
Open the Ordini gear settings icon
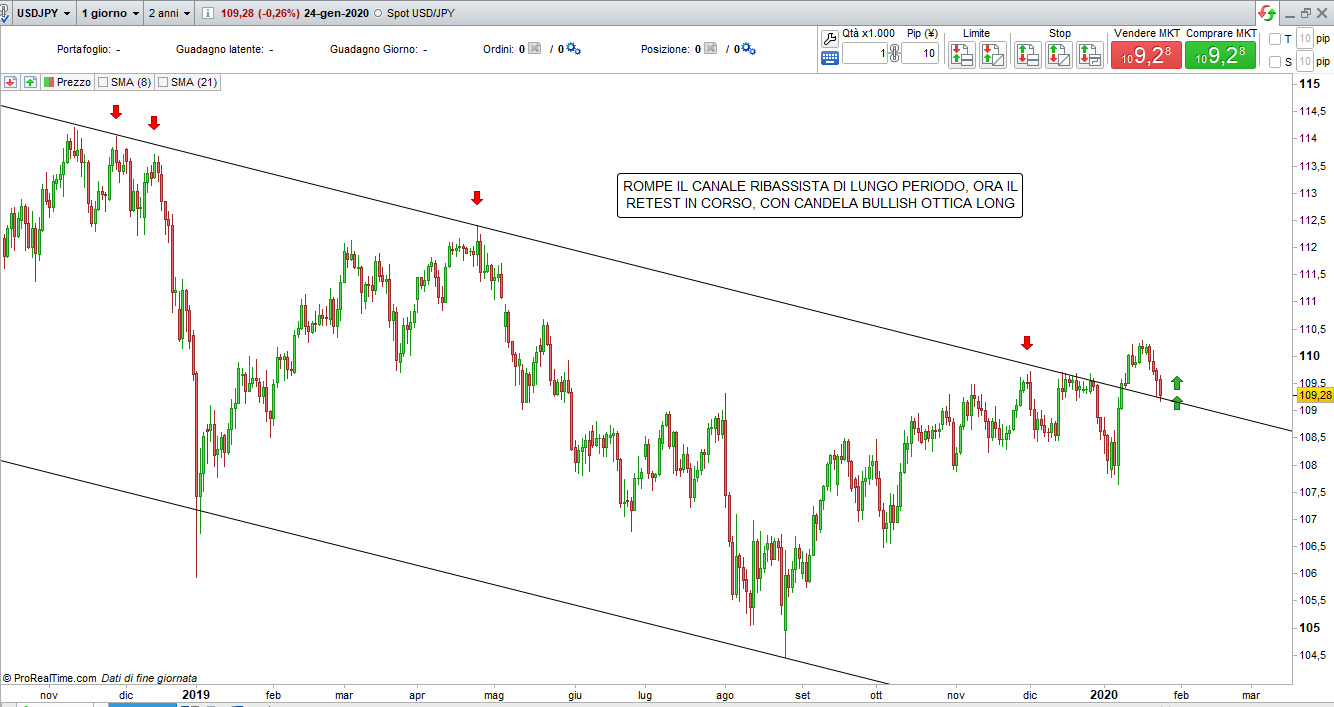click(574, 49)
